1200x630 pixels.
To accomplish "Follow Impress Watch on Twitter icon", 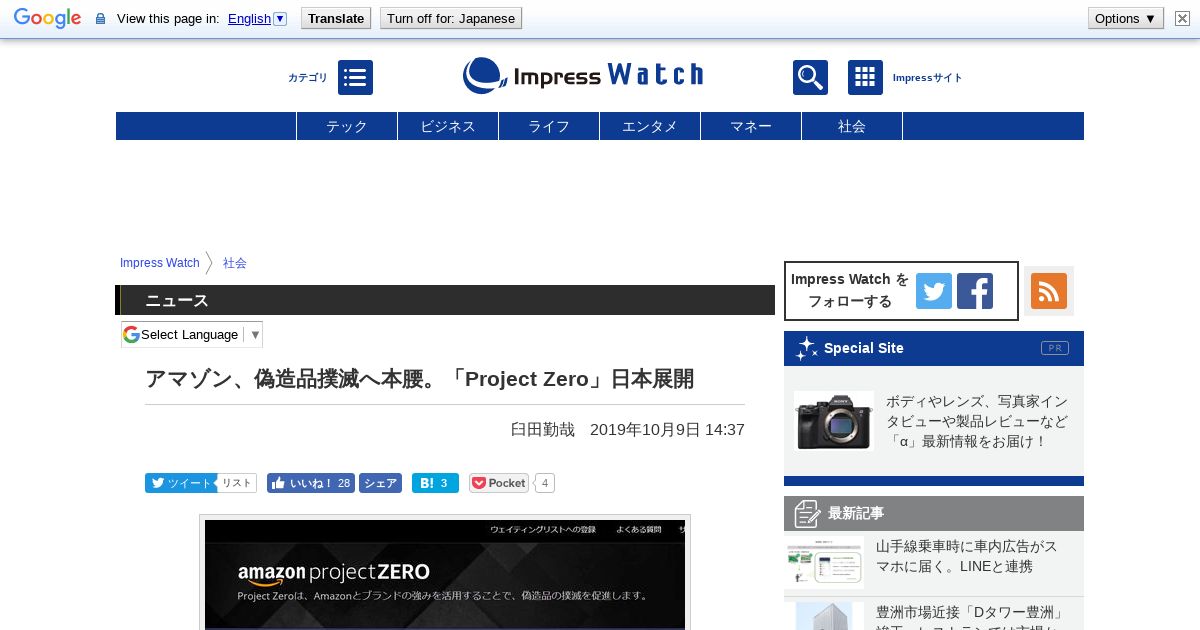I will 934,291.
